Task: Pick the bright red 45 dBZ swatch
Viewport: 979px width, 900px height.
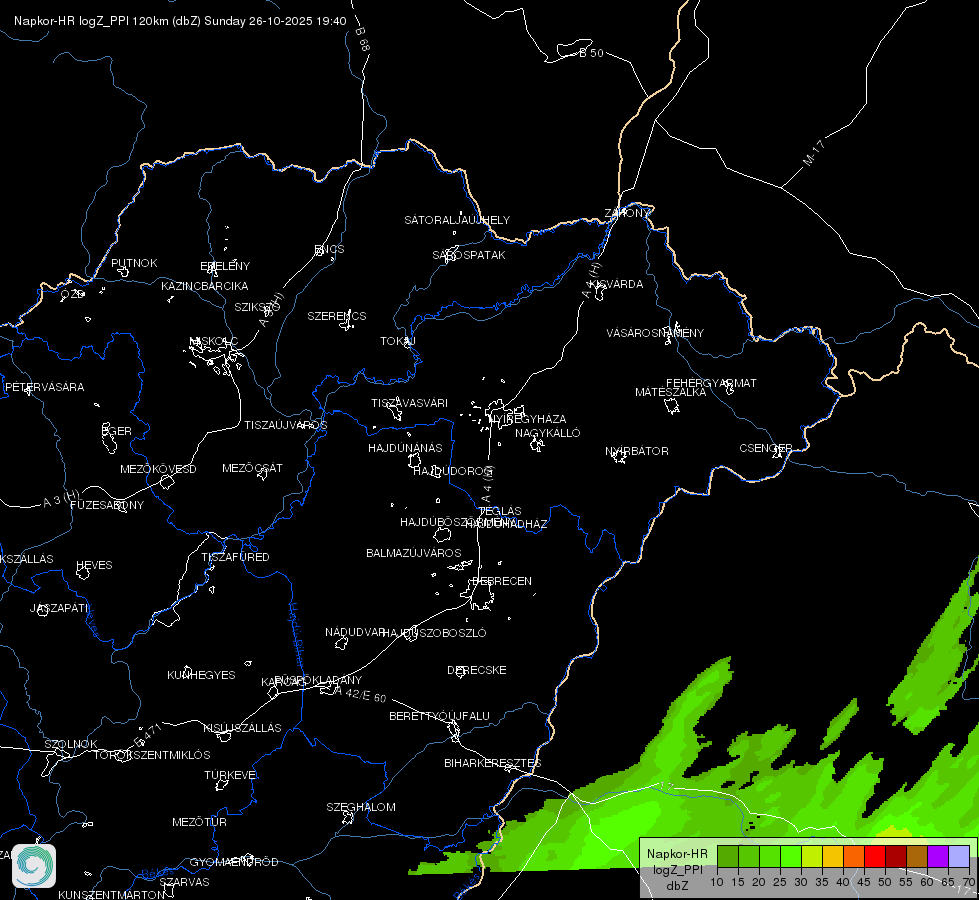Action: (x=875, y=857)
